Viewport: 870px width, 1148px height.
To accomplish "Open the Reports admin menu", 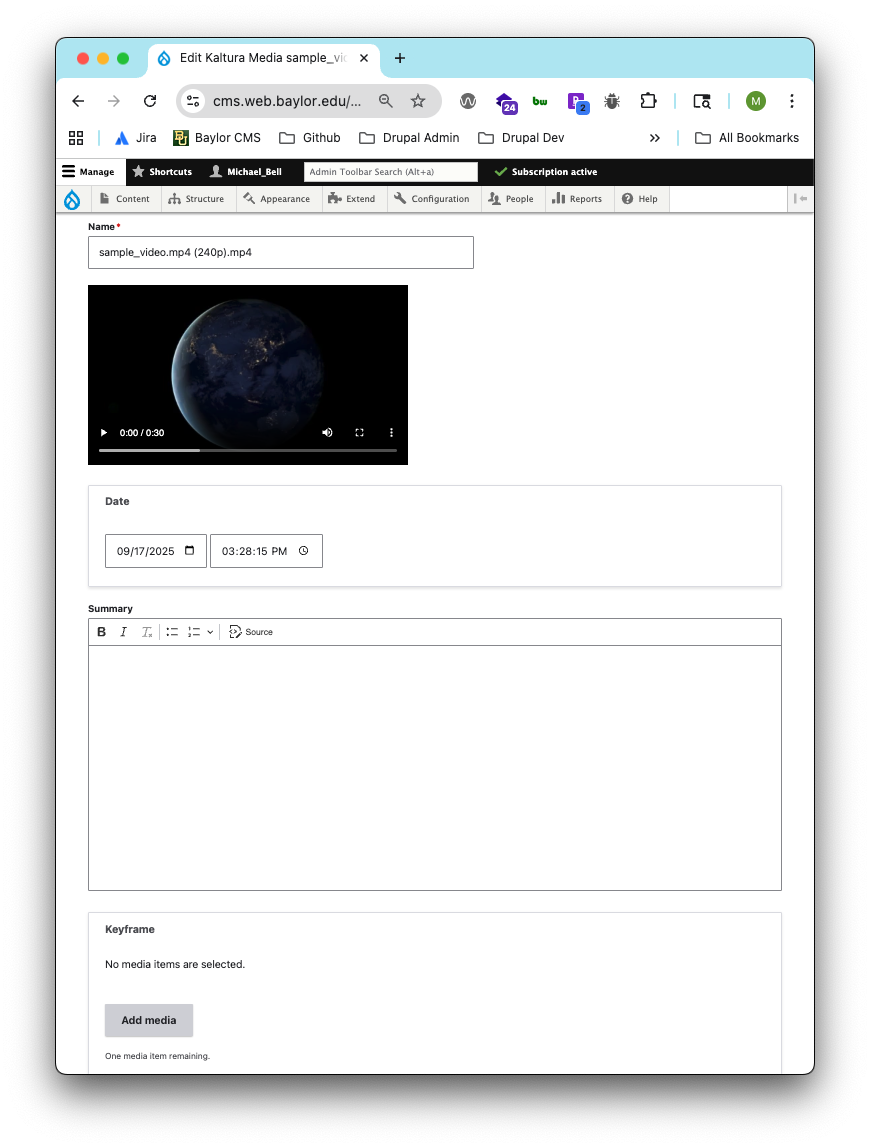I will click(x=577, y=198).
